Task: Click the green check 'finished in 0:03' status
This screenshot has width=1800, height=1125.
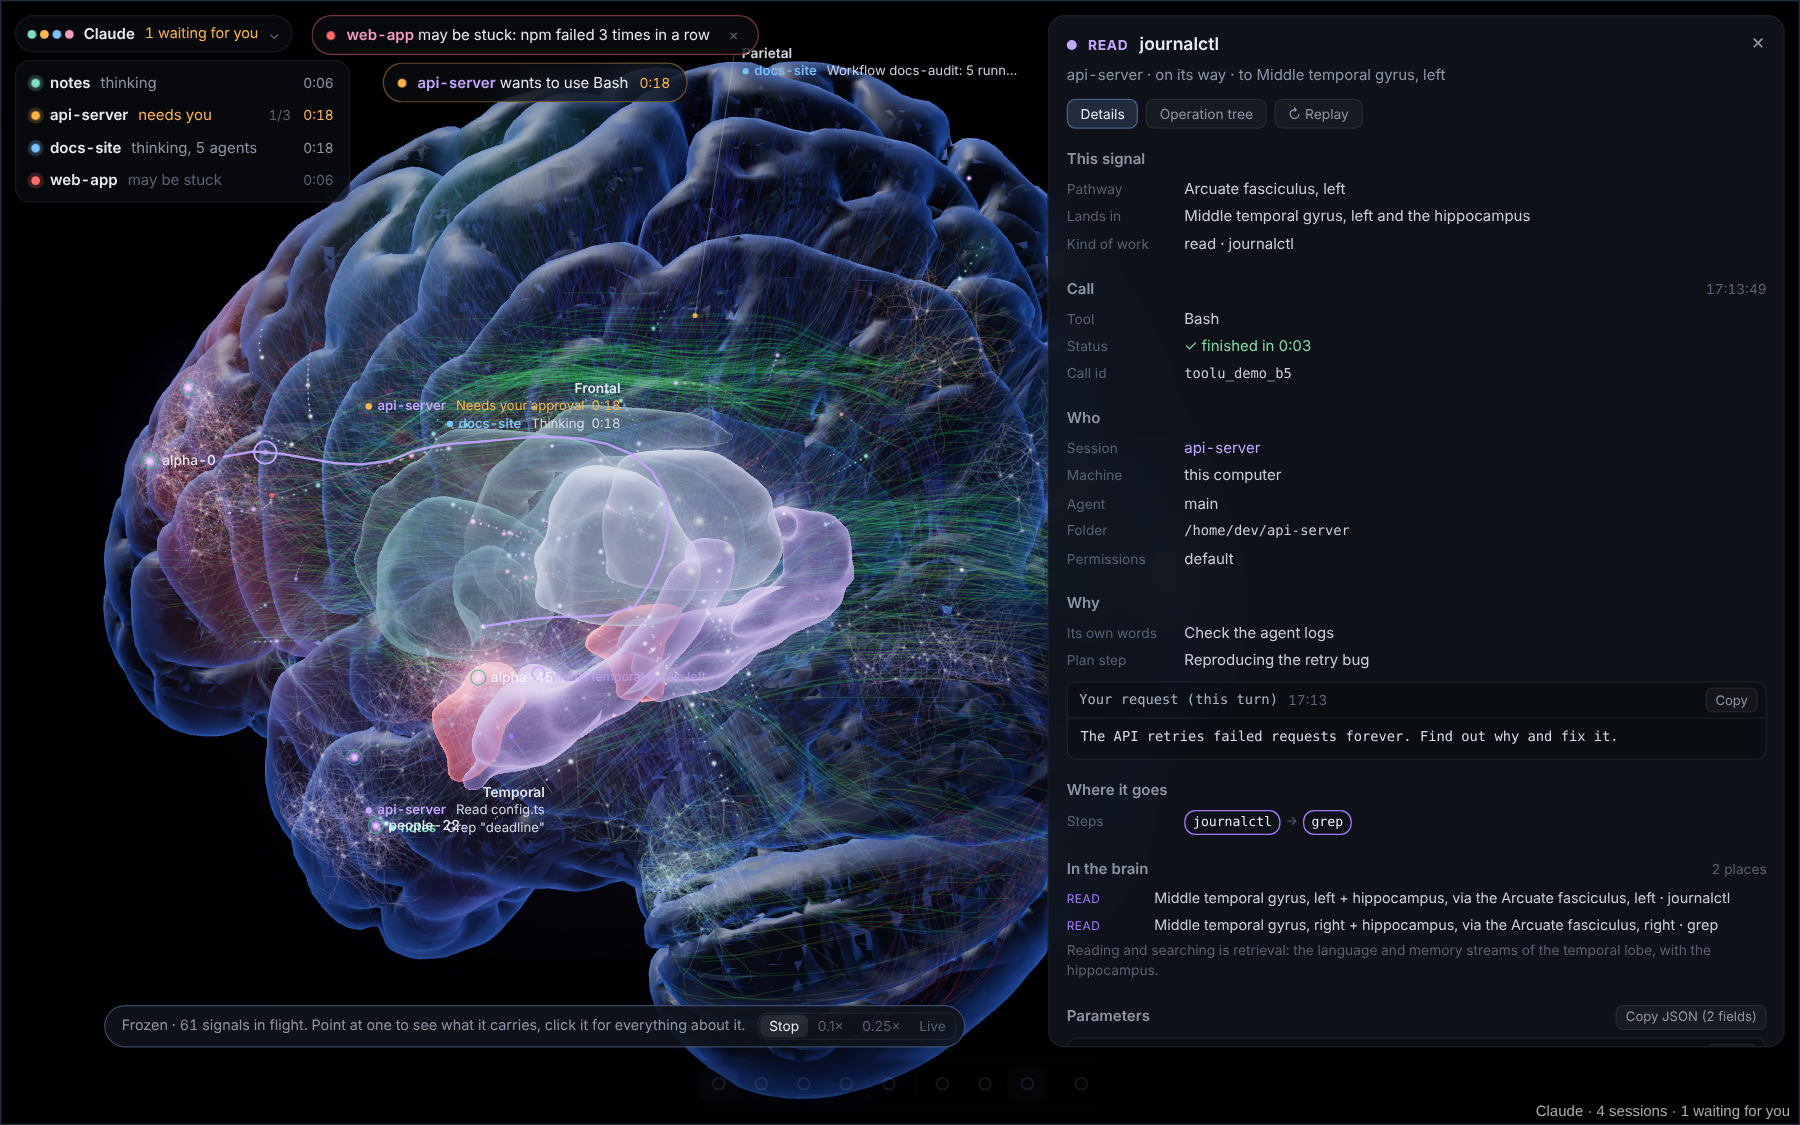Action: pos(1247,346)
